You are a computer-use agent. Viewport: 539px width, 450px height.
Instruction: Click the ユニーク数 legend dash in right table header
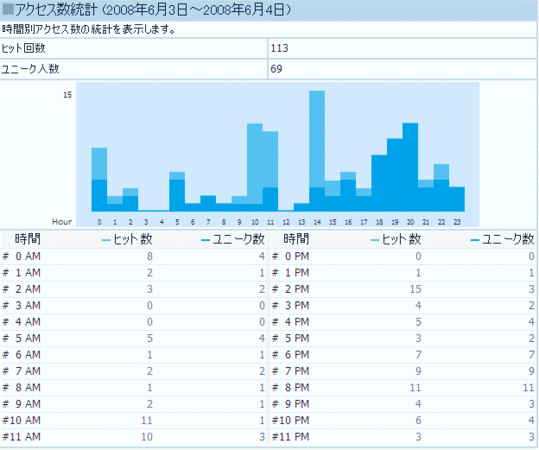pos(475,240)
